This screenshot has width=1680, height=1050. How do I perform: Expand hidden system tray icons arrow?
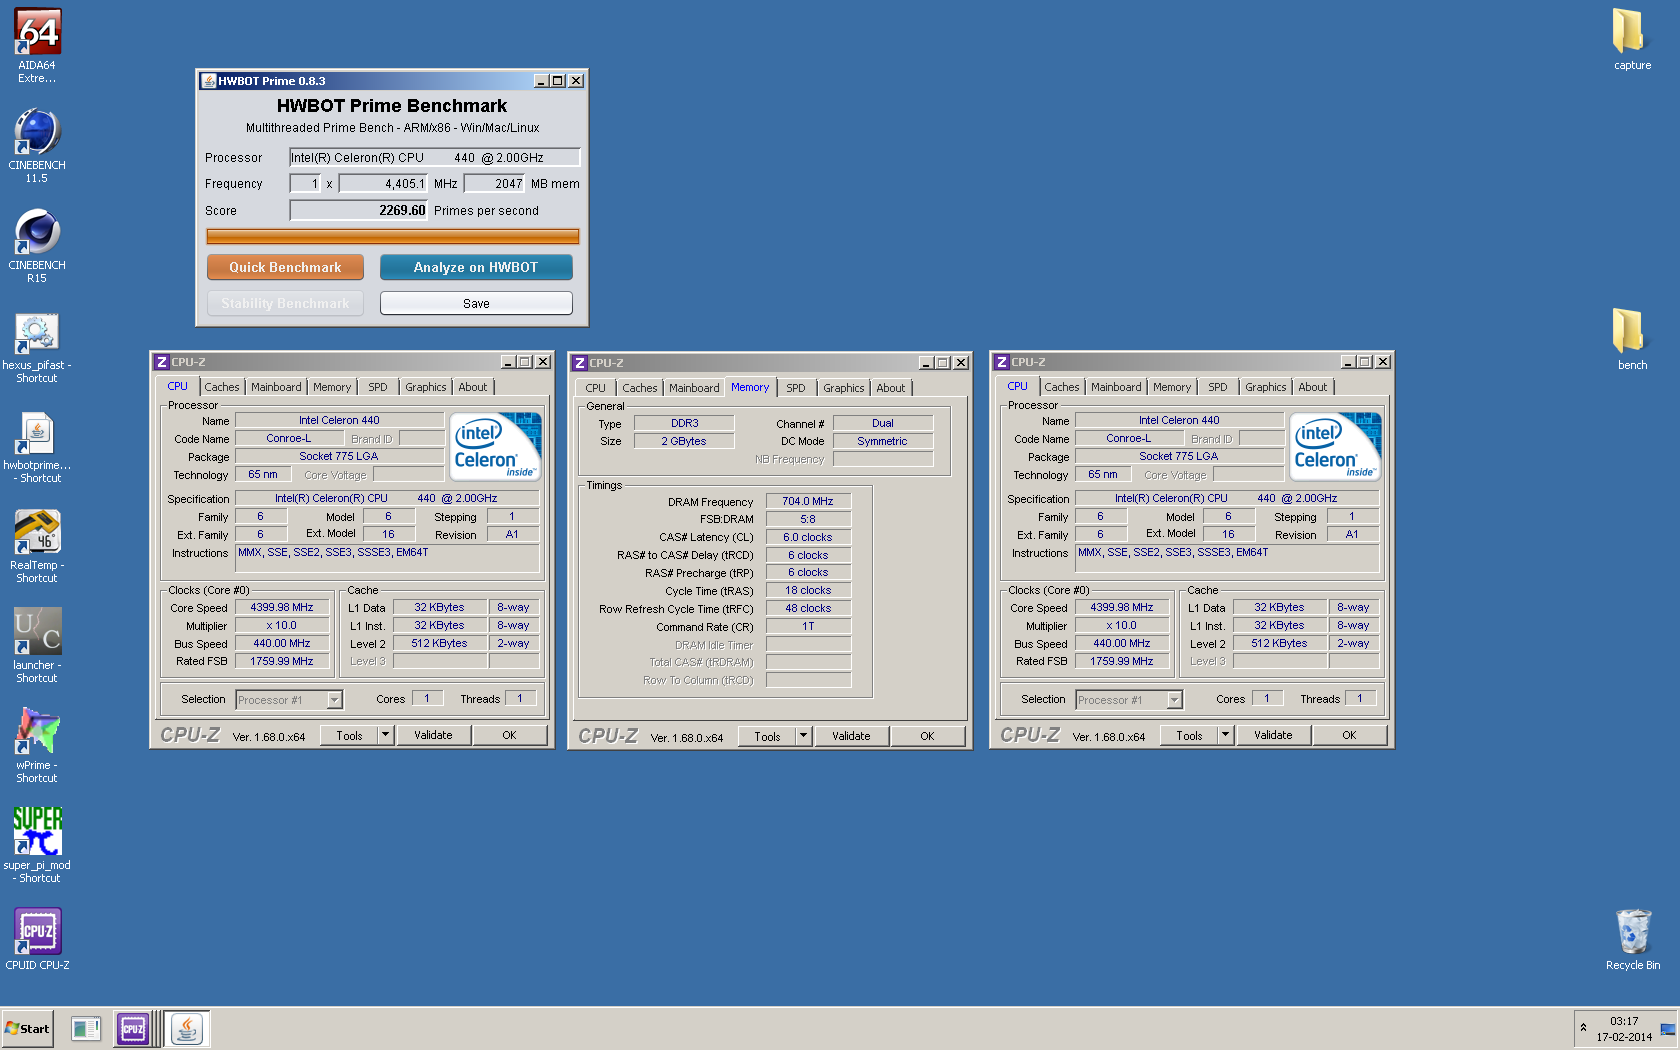point(1583,1028)
